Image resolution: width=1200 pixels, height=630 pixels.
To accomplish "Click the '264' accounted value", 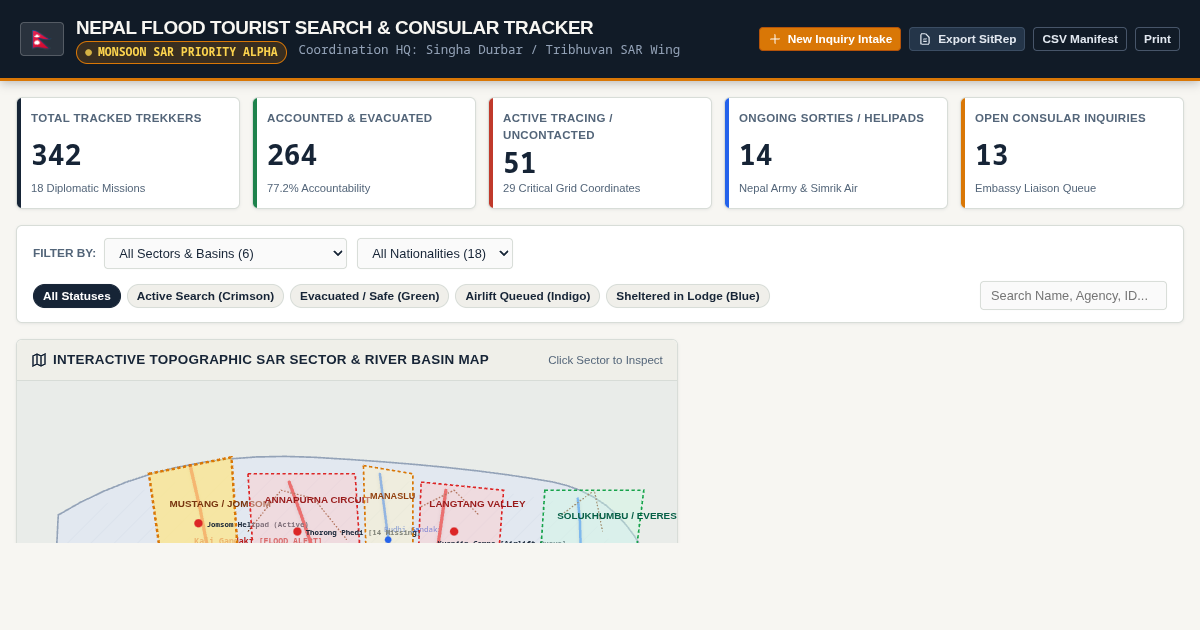I will [x=292, y=155].
